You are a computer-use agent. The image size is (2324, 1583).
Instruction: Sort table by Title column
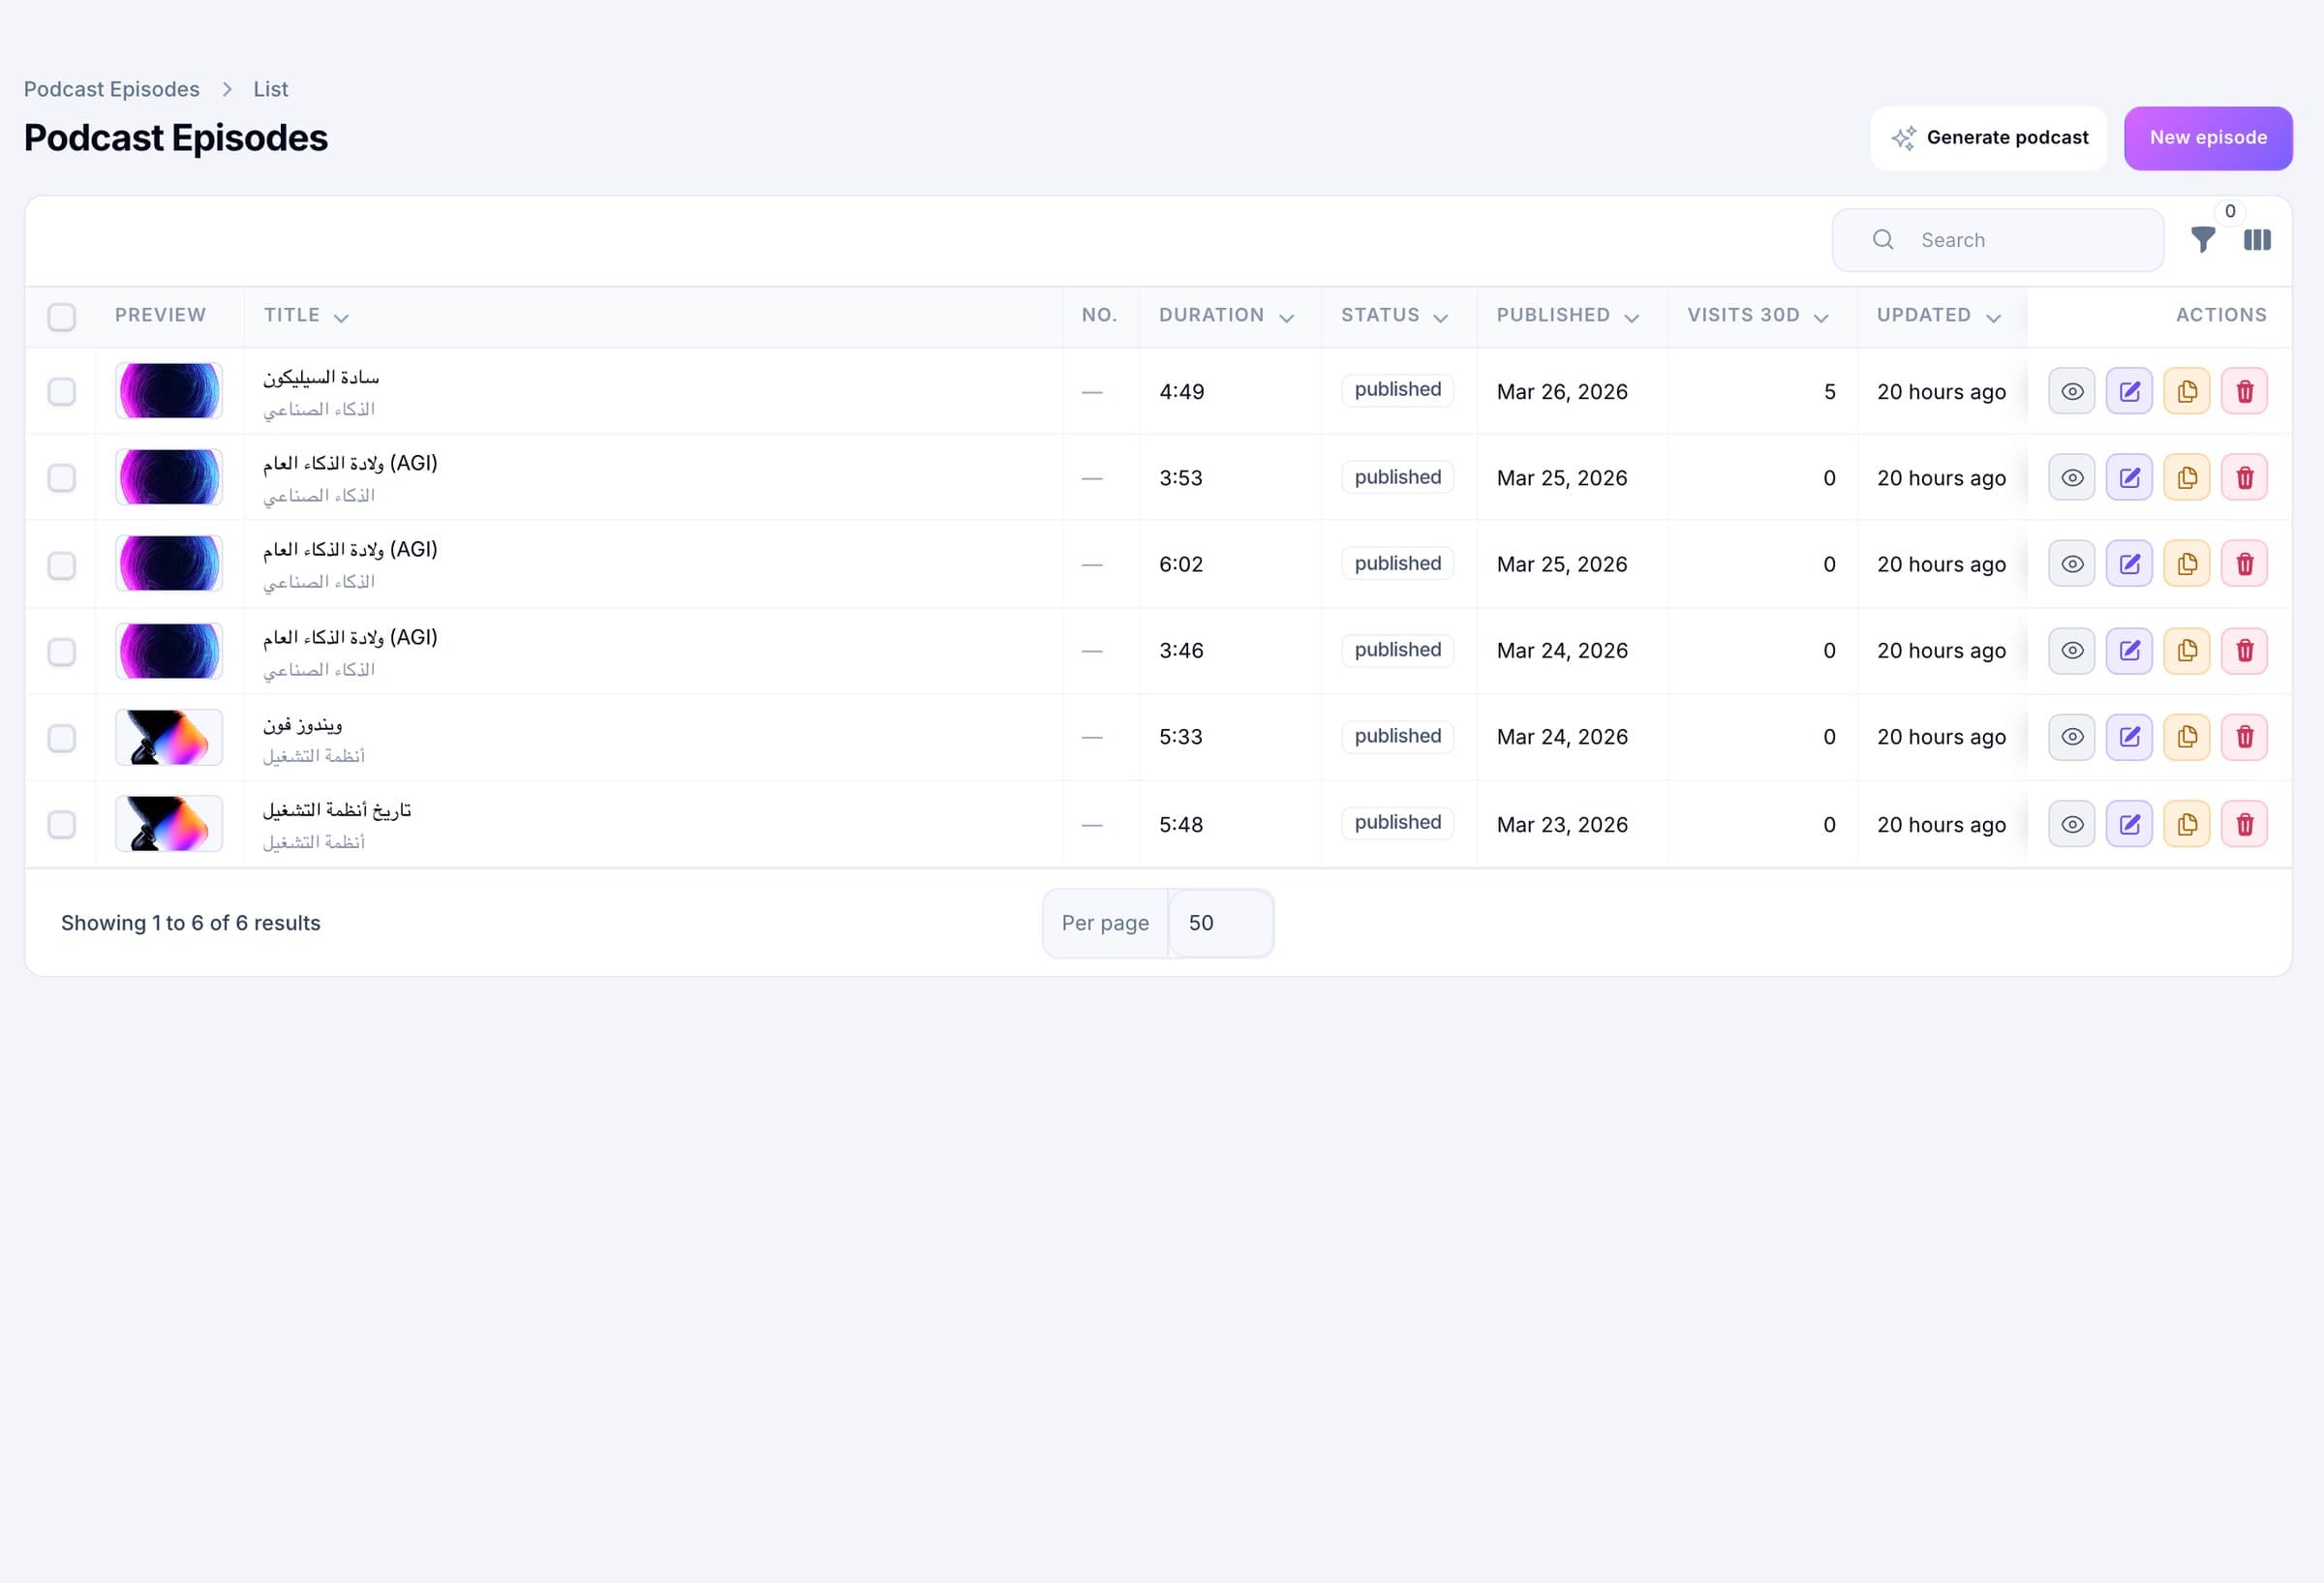pos(306,316)
